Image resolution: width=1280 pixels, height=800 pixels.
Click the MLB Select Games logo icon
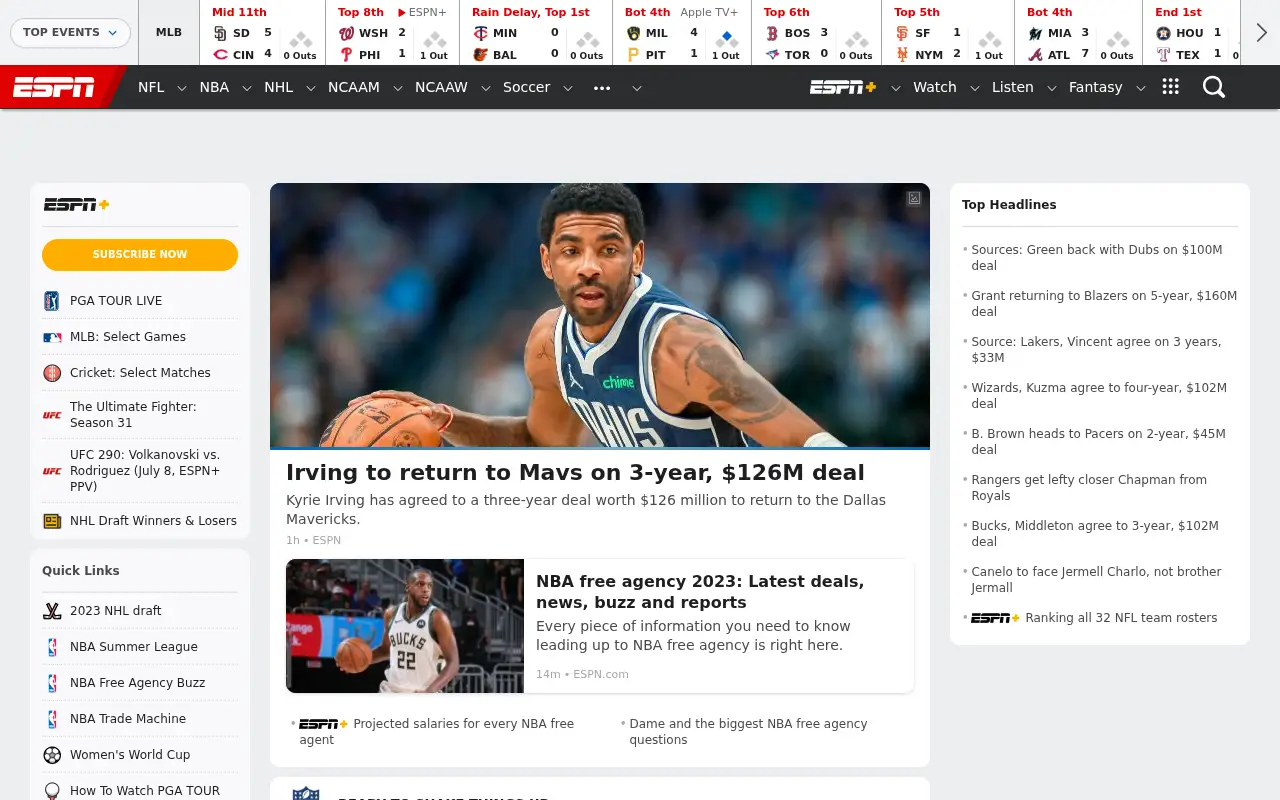point(52,337)
